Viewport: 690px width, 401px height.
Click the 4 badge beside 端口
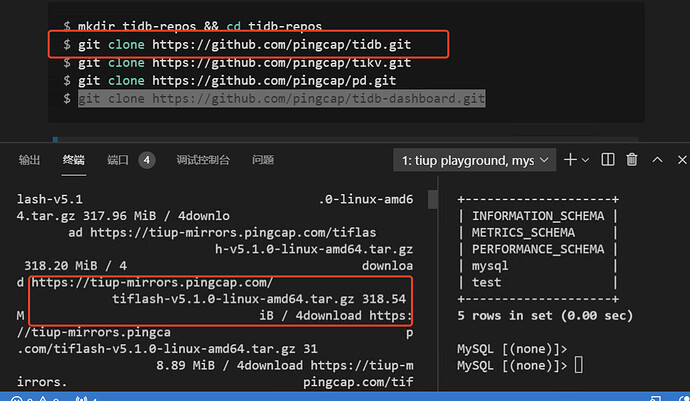(147, 160)
